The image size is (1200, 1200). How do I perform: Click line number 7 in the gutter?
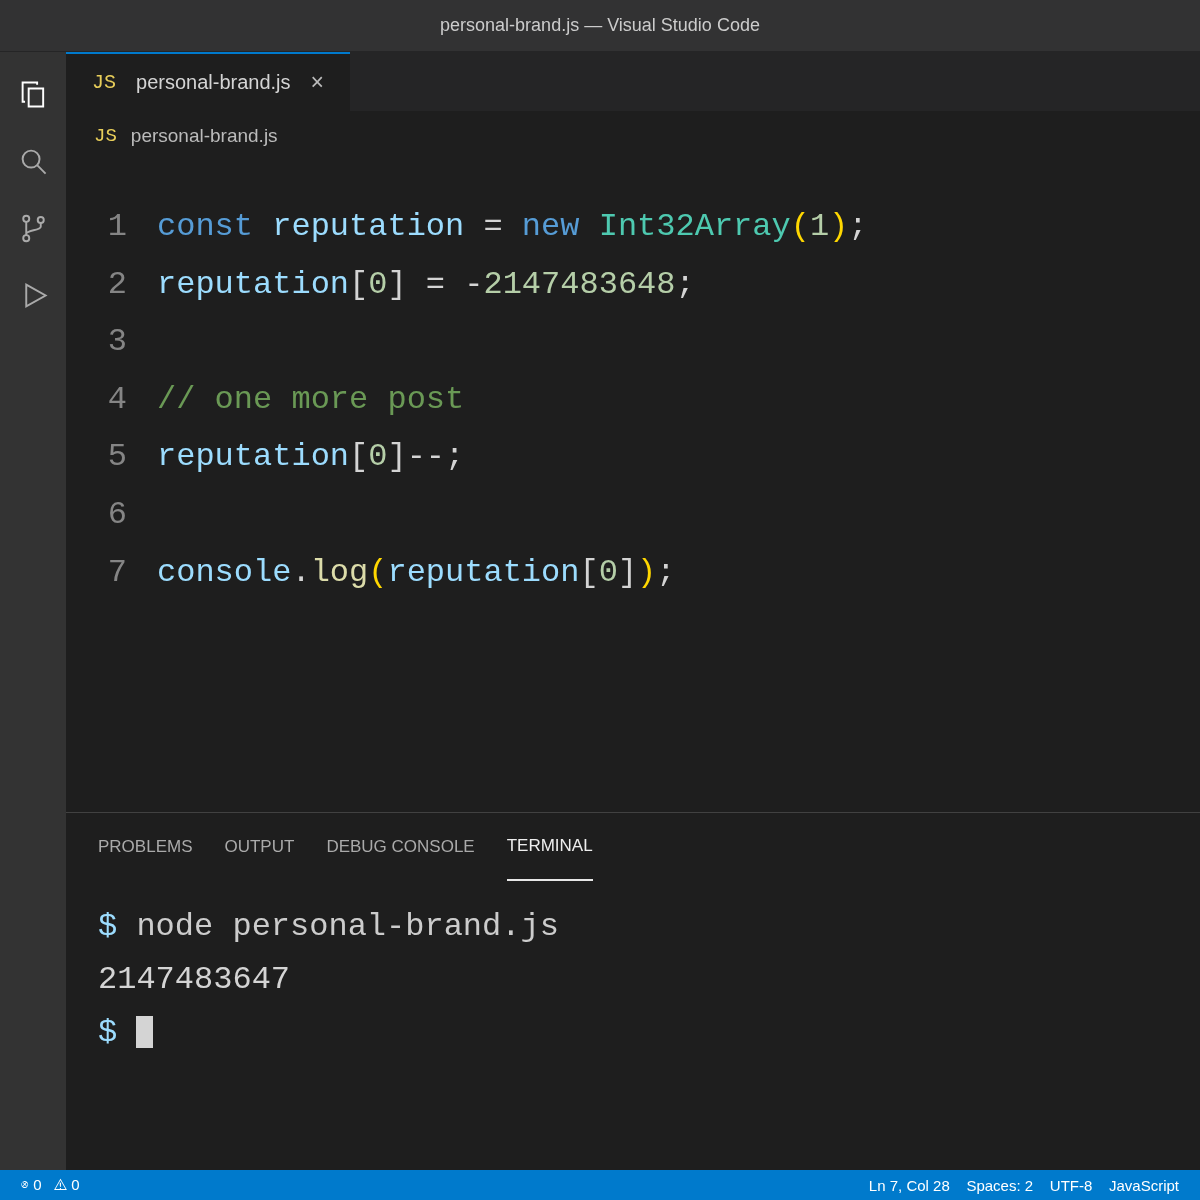click(117, 573)
